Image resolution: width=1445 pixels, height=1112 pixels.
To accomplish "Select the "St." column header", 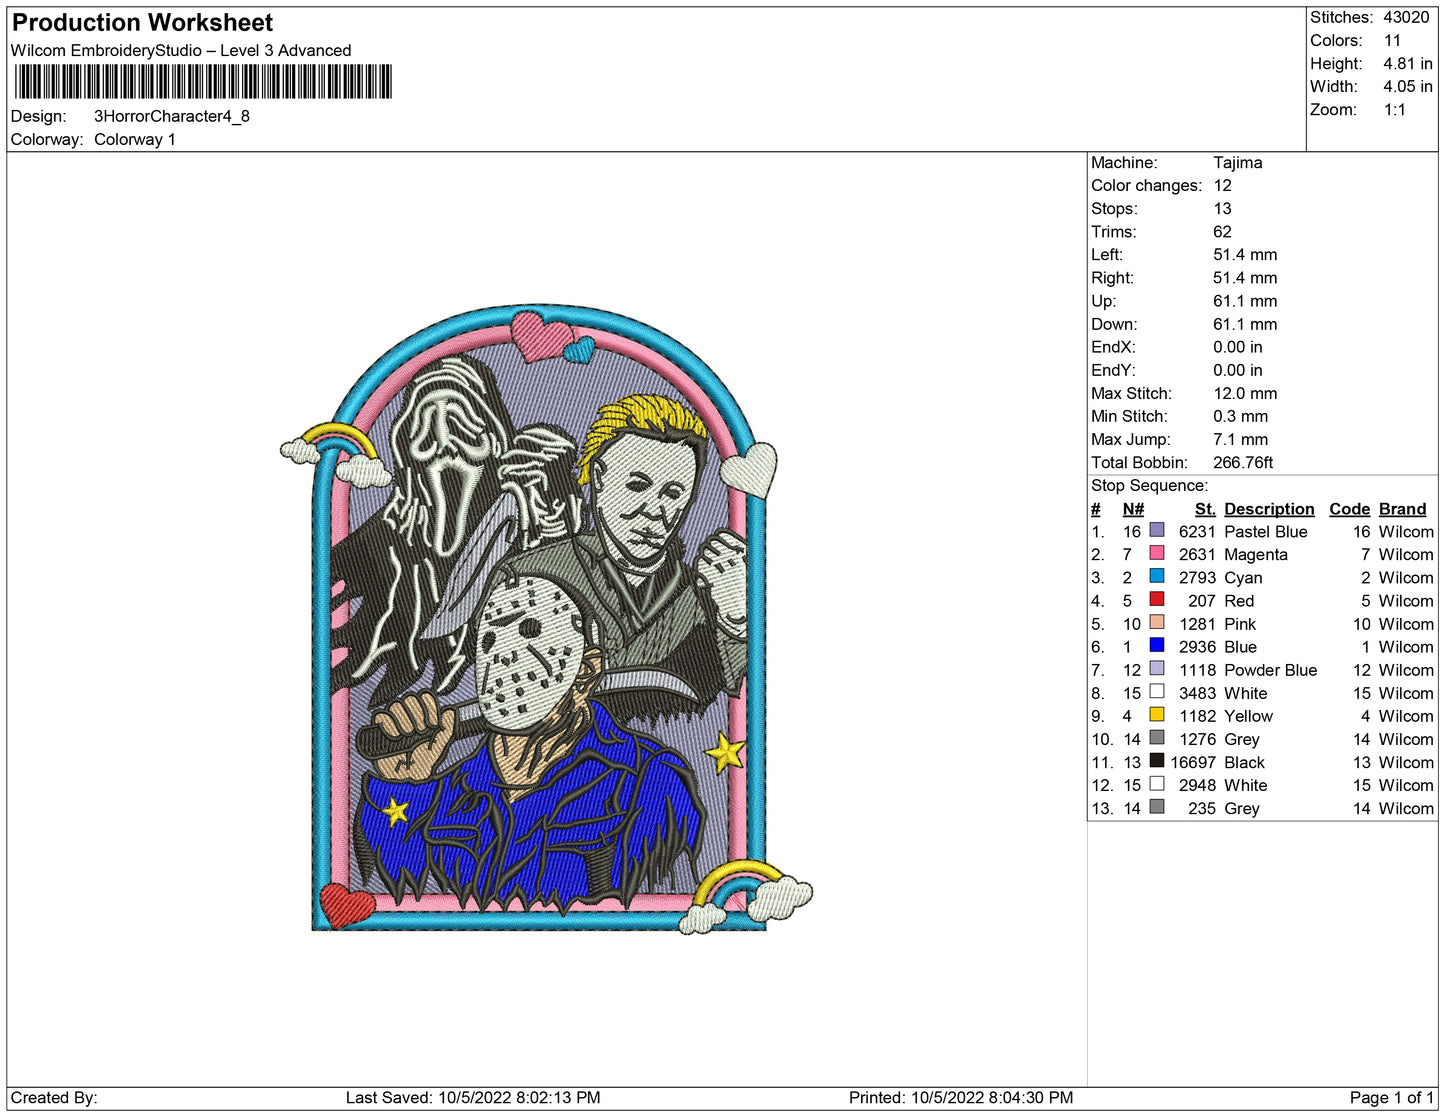I will [1205, 509].
